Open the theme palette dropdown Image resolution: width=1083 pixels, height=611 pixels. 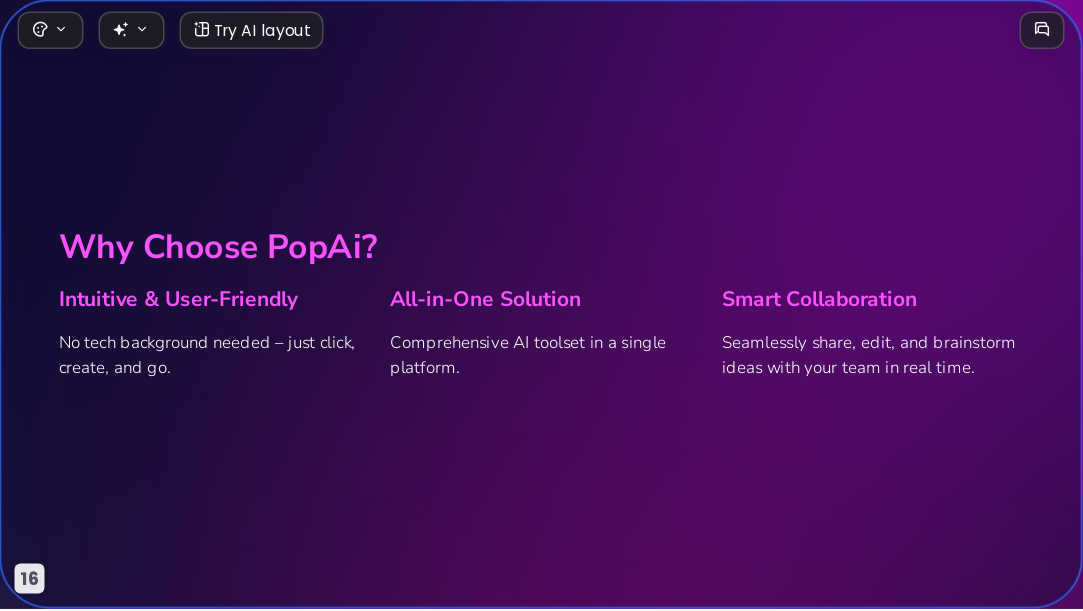(x=50, y=30)
